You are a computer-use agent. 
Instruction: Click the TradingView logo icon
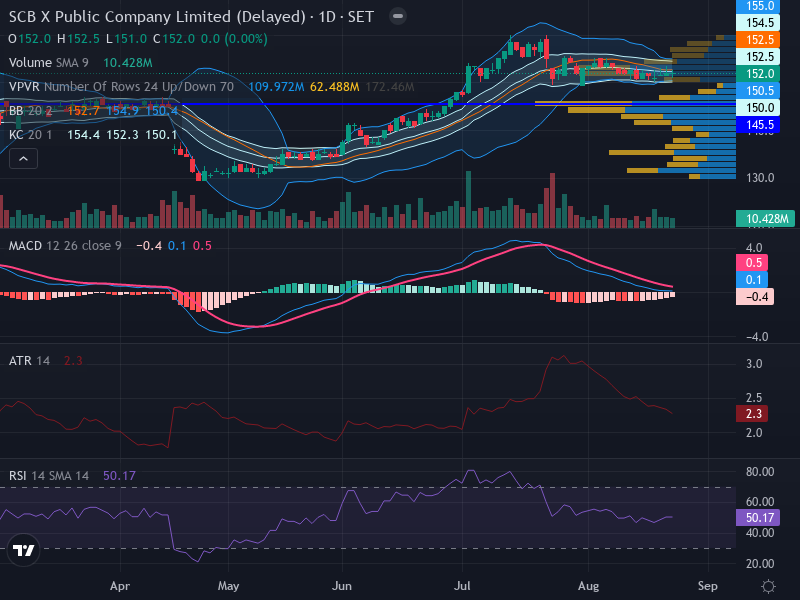point(23,550)
